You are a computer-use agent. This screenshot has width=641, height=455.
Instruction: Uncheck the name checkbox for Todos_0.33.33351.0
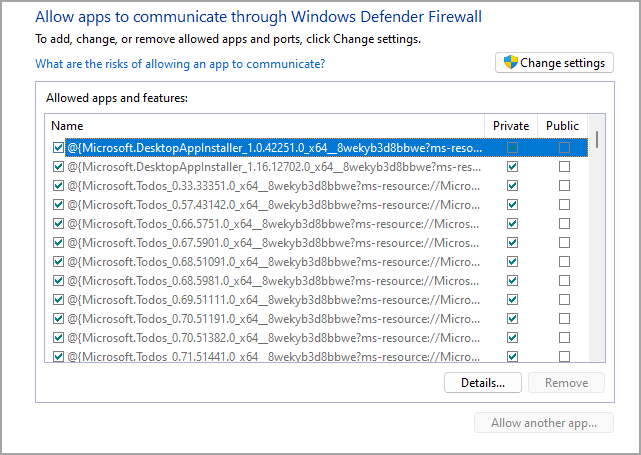point(58,186)
